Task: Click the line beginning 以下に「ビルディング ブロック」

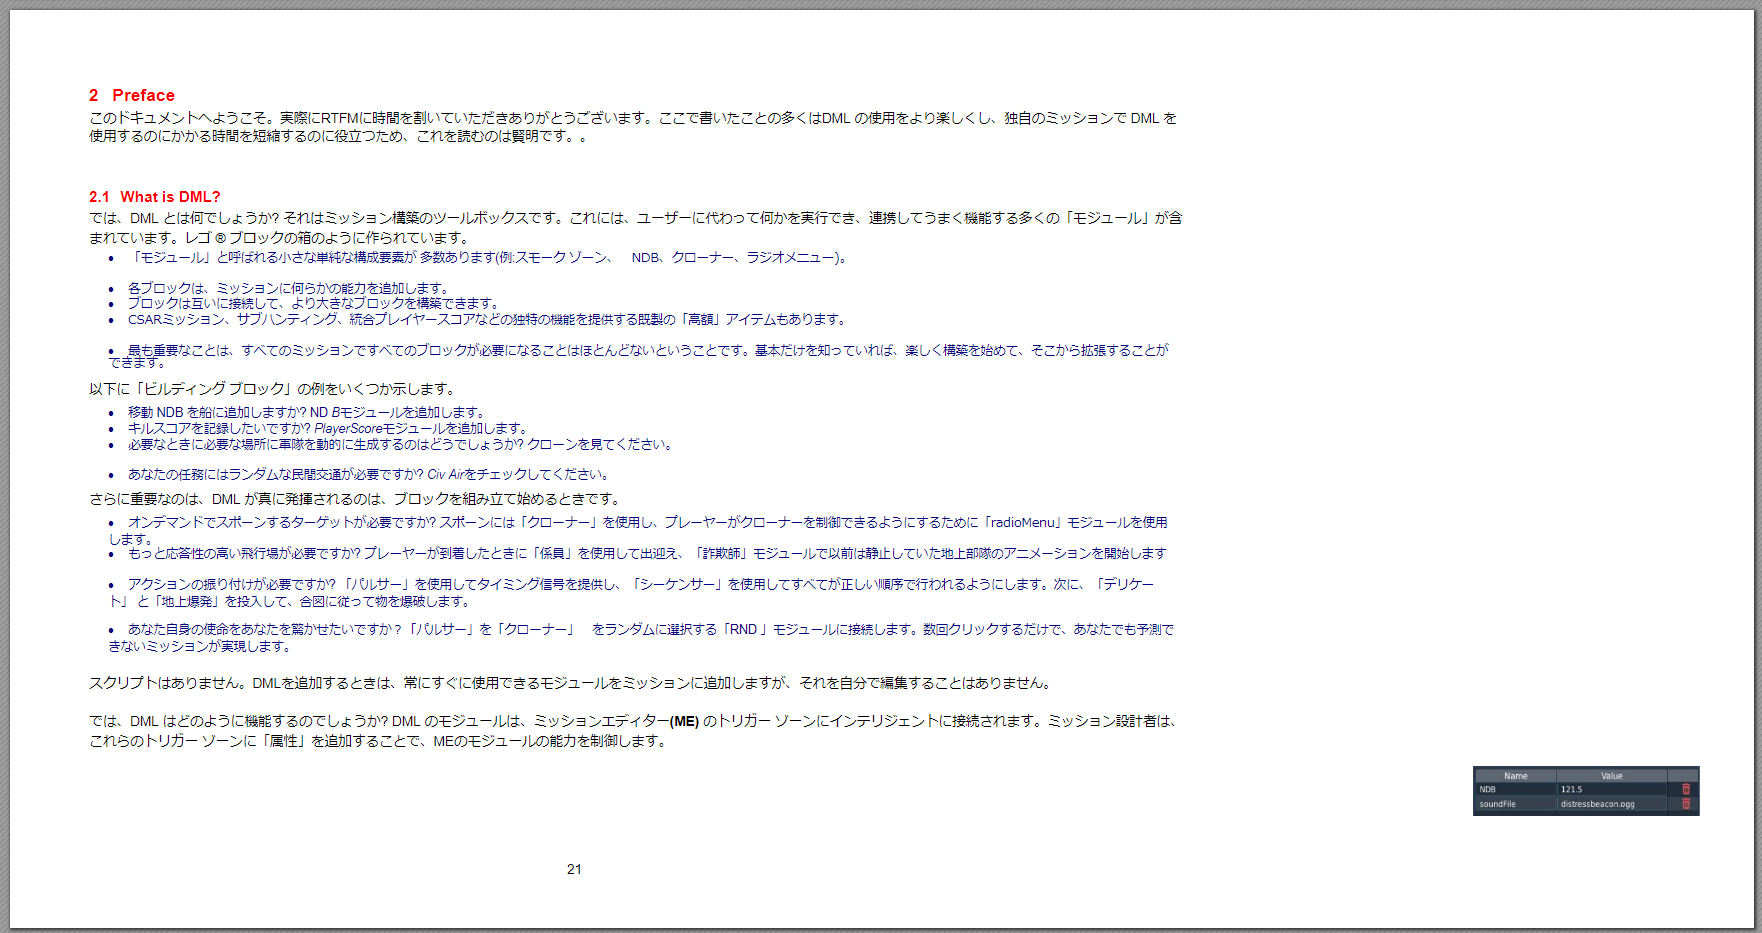Action: [x=272, y=389]
